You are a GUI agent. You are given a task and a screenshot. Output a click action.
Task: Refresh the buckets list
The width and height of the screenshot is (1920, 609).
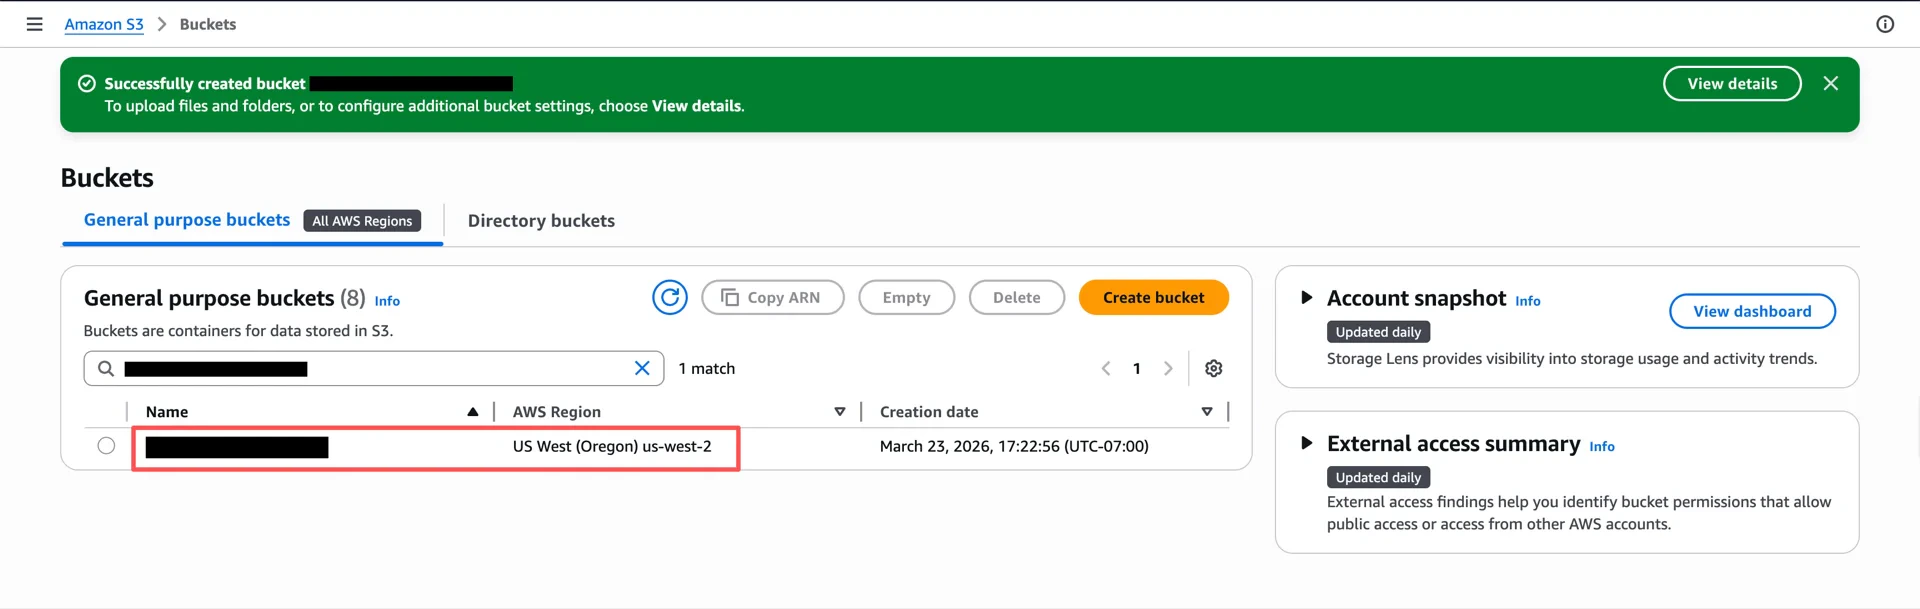[x=670, y=297]
